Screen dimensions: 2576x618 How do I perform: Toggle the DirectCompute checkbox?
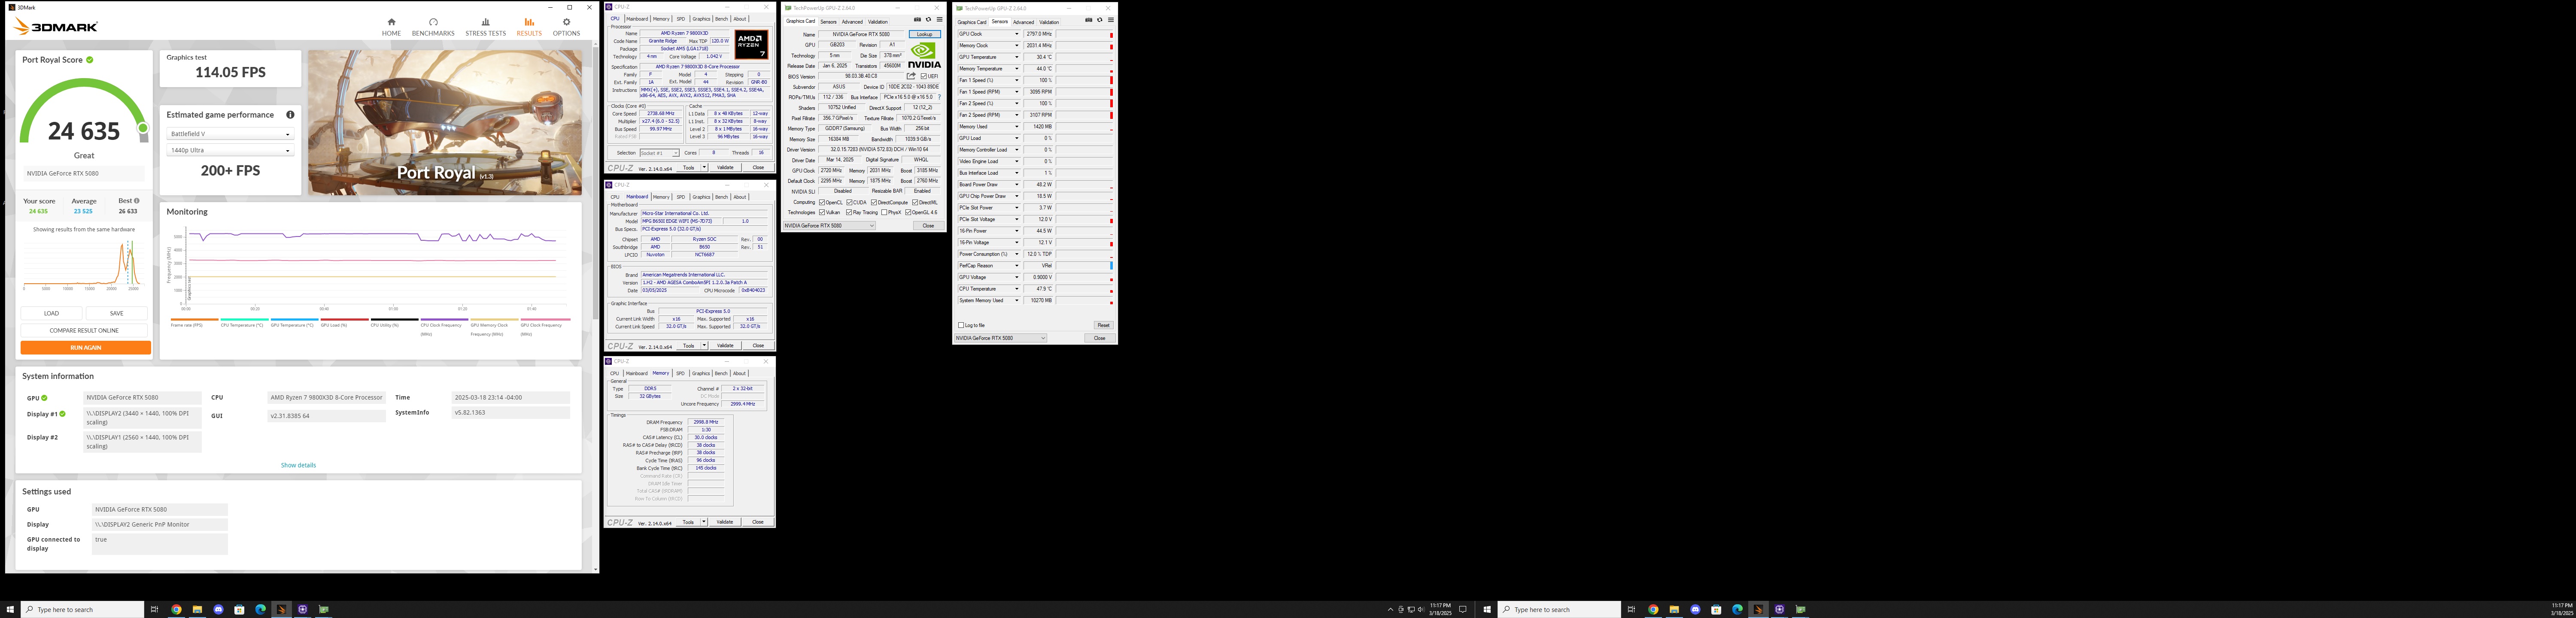coord(874,202)
